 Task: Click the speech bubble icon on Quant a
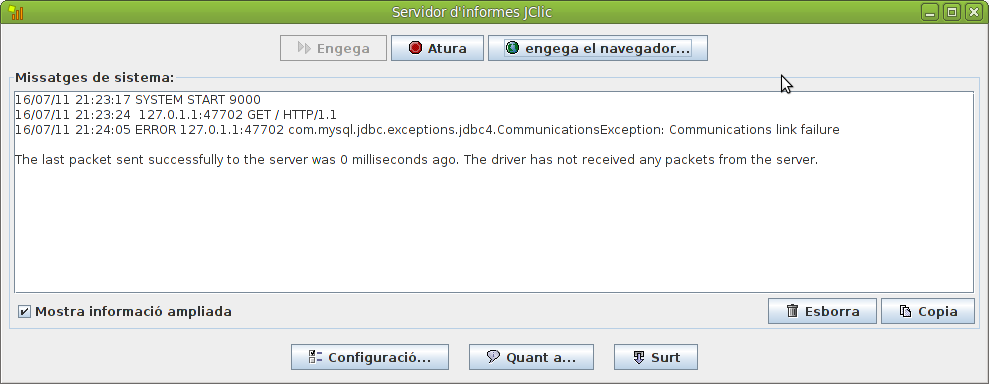(493, 357)
